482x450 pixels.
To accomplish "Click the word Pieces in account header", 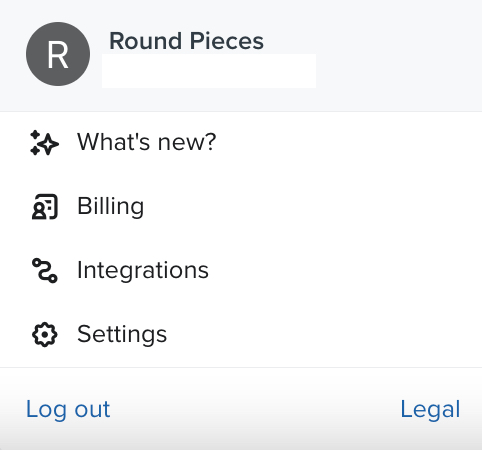I will [227, 41].
